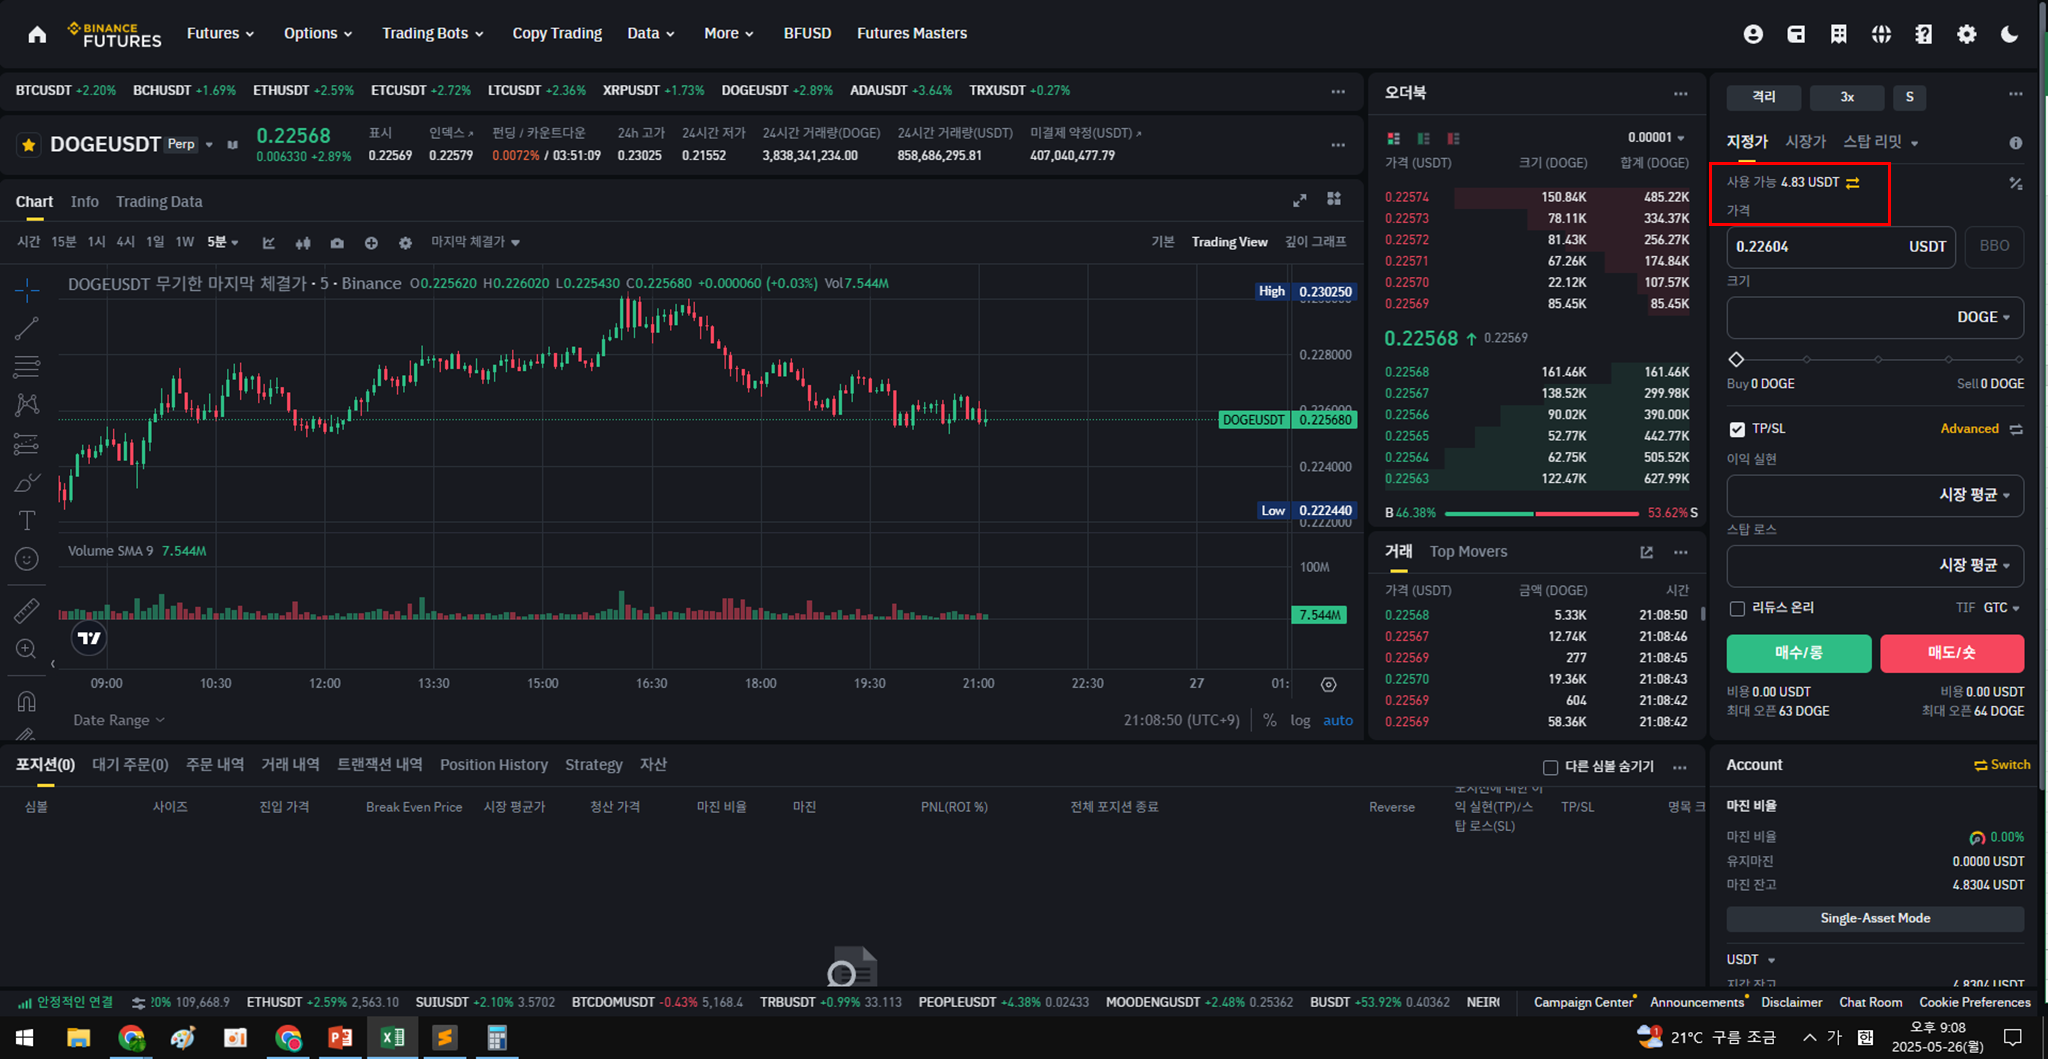
Task: Click the transfer arrows next to 4.83 USDT
Action: (x=1853, y=182)
